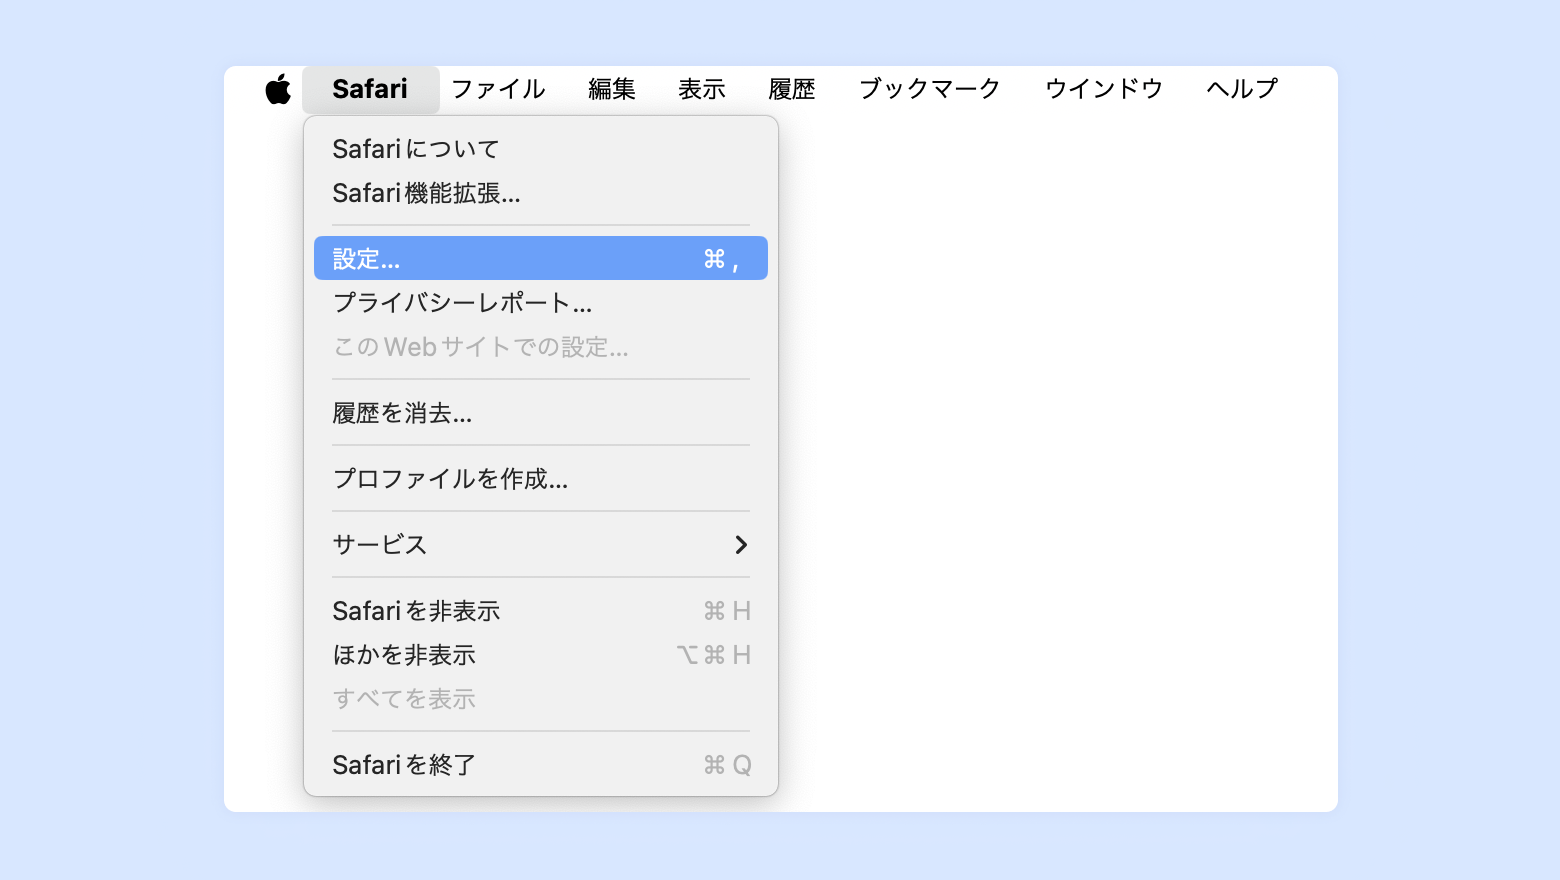Choose Safari機能拡張… from the menu
Viewport: 1560px width, 880px height.
coord(426,193)
